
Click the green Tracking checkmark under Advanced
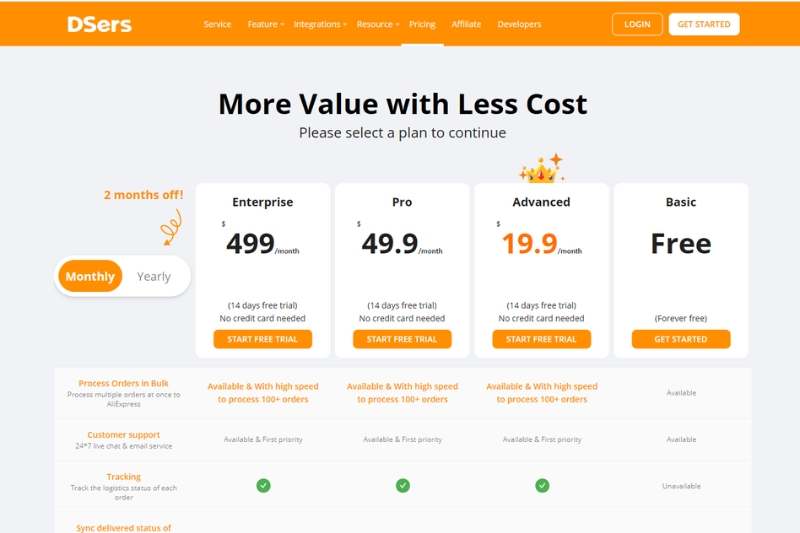[542, 486]
